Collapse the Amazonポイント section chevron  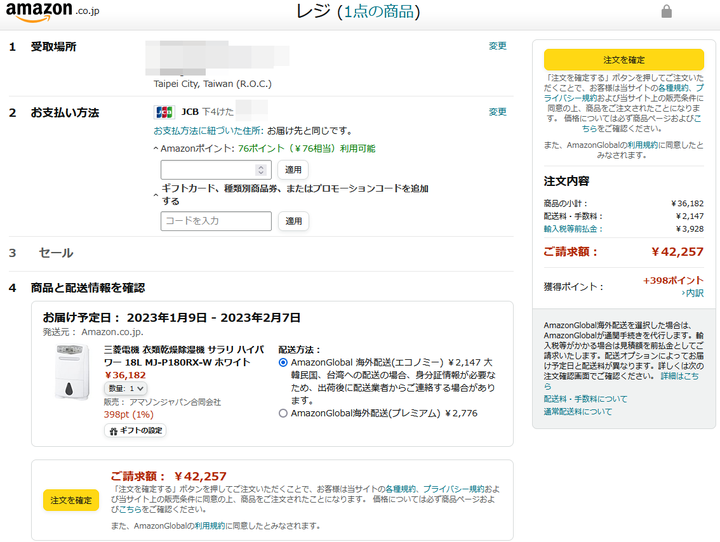(x=156, y=148)
